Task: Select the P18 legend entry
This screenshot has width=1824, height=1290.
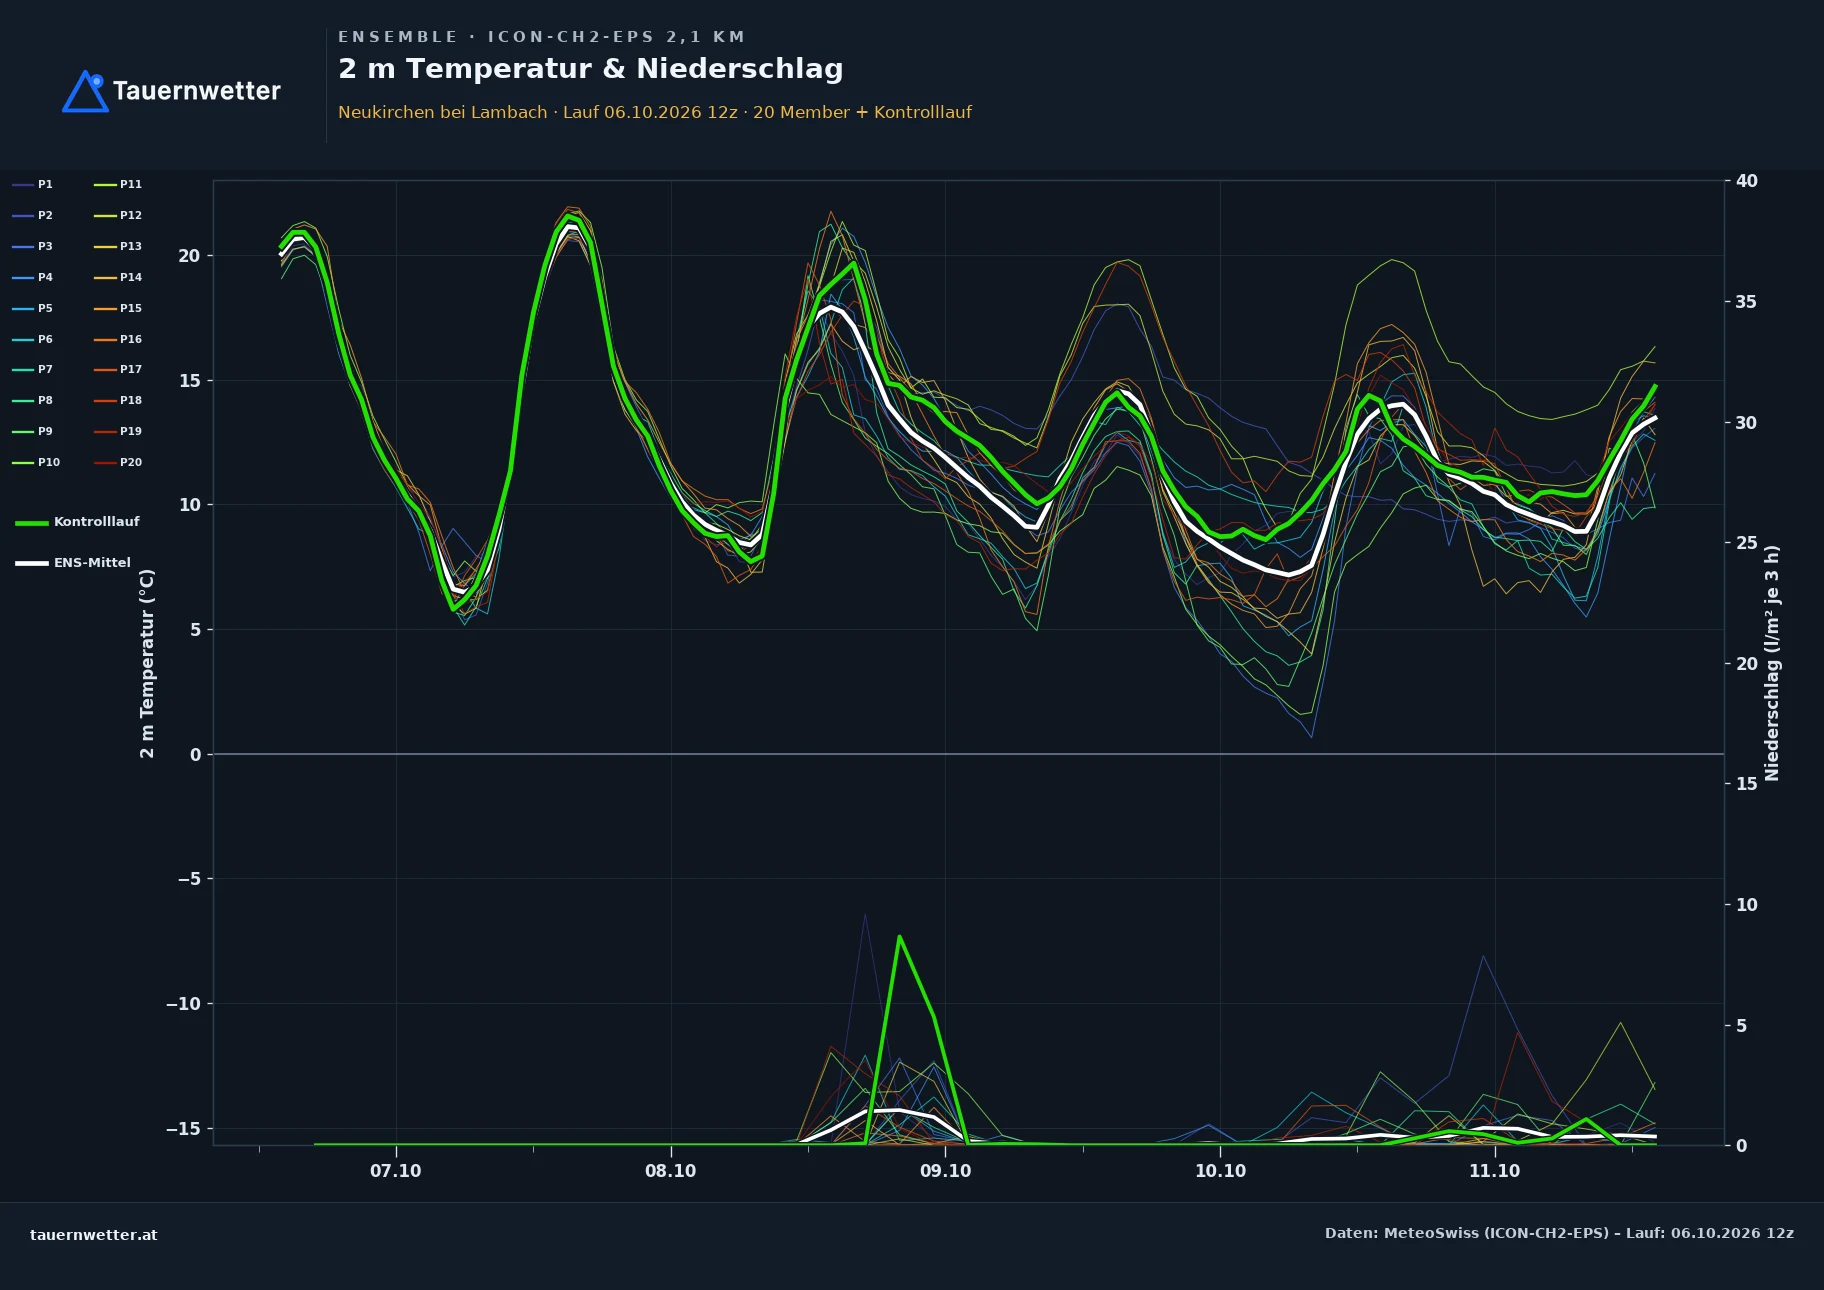Action: point(118,401)
